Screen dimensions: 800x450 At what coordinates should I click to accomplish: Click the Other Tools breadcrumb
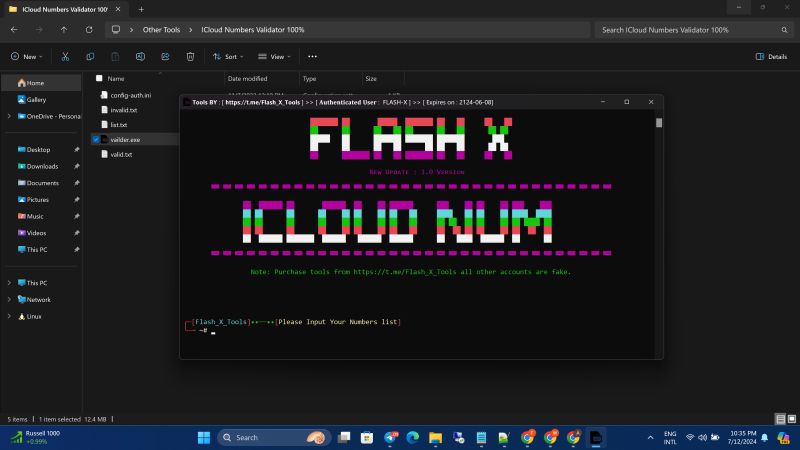point(161,30)
